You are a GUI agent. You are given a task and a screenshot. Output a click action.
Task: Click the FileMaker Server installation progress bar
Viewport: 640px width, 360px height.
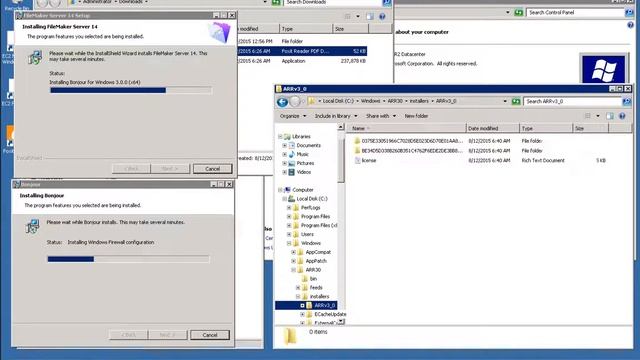(x=131, y=90)
